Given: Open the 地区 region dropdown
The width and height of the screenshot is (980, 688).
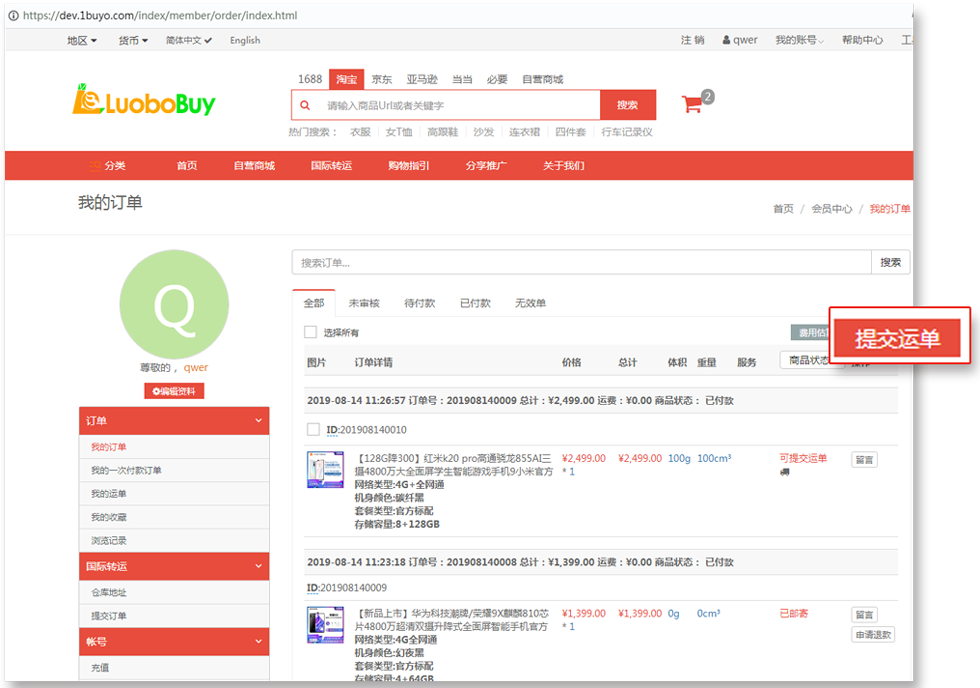Looking at the screenshot, I should pyautogui.click(x=82, y=41).
